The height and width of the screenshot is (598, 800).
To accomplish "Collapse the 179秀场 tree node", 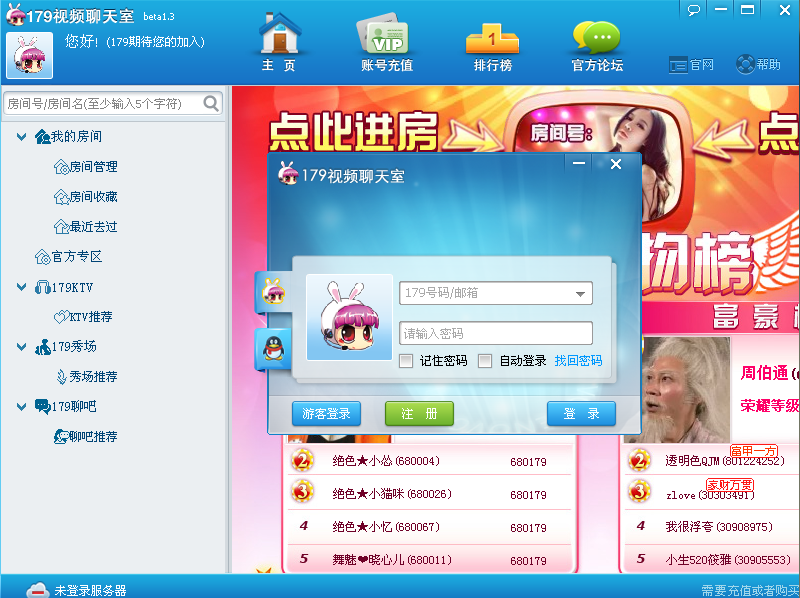I will coord(21,347).
